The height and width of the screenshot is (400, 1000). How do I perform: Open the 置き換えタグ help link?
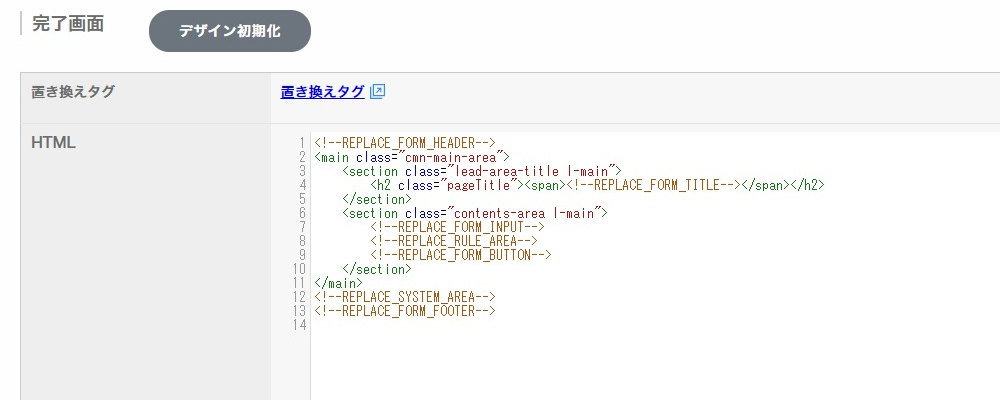click(322, 92)
